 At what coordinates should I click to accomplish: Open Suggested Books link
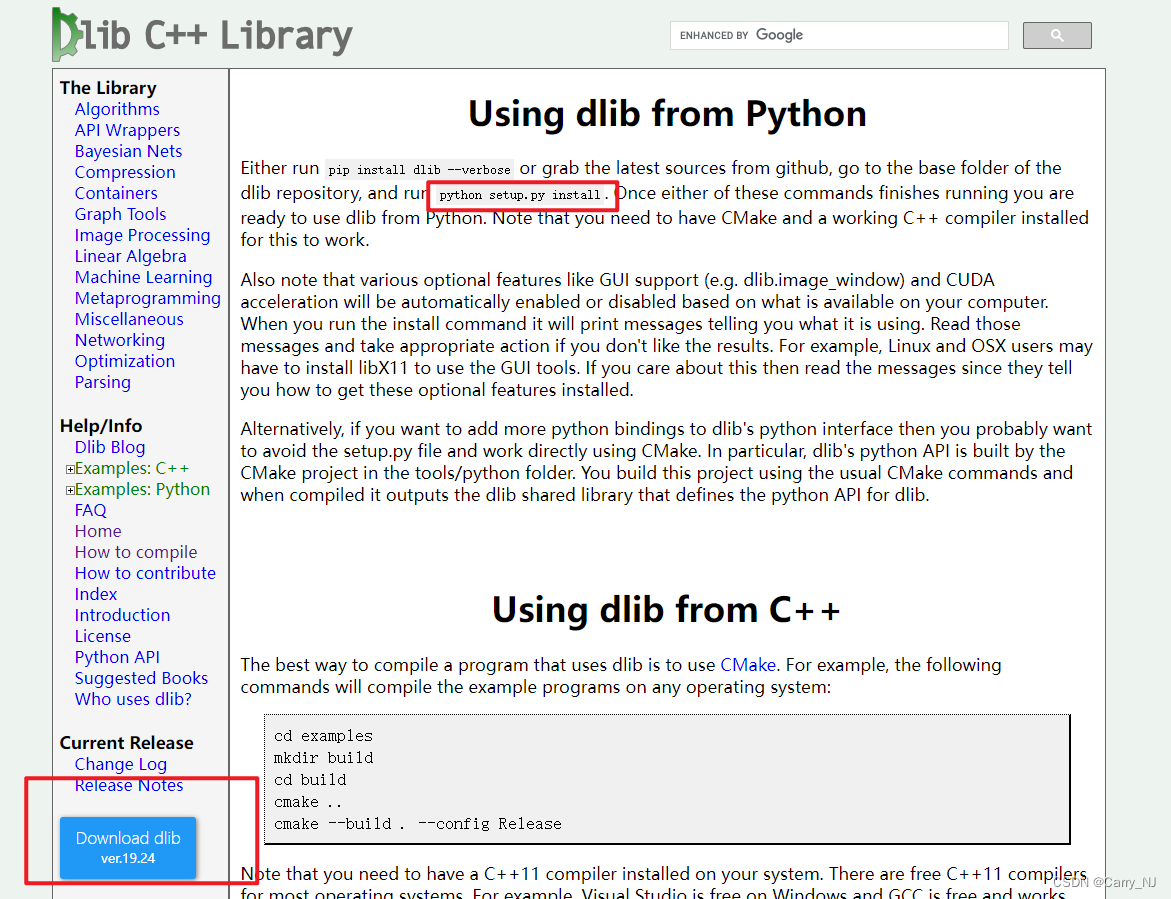pos(141,678)
